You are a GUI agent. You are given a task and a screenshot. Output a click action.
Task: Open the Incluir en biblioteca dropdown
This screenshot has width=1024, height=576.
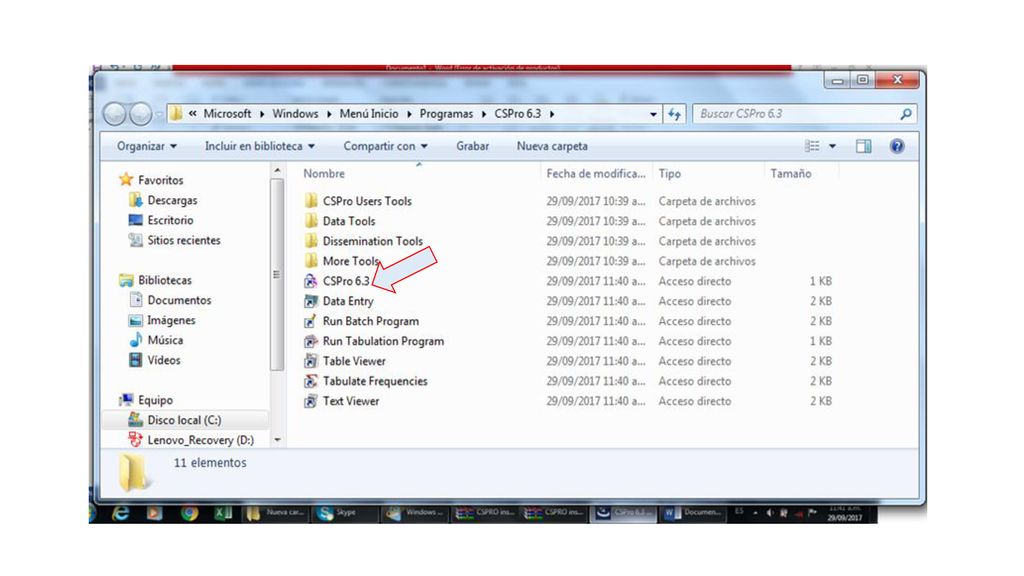[x=260, y=146]
